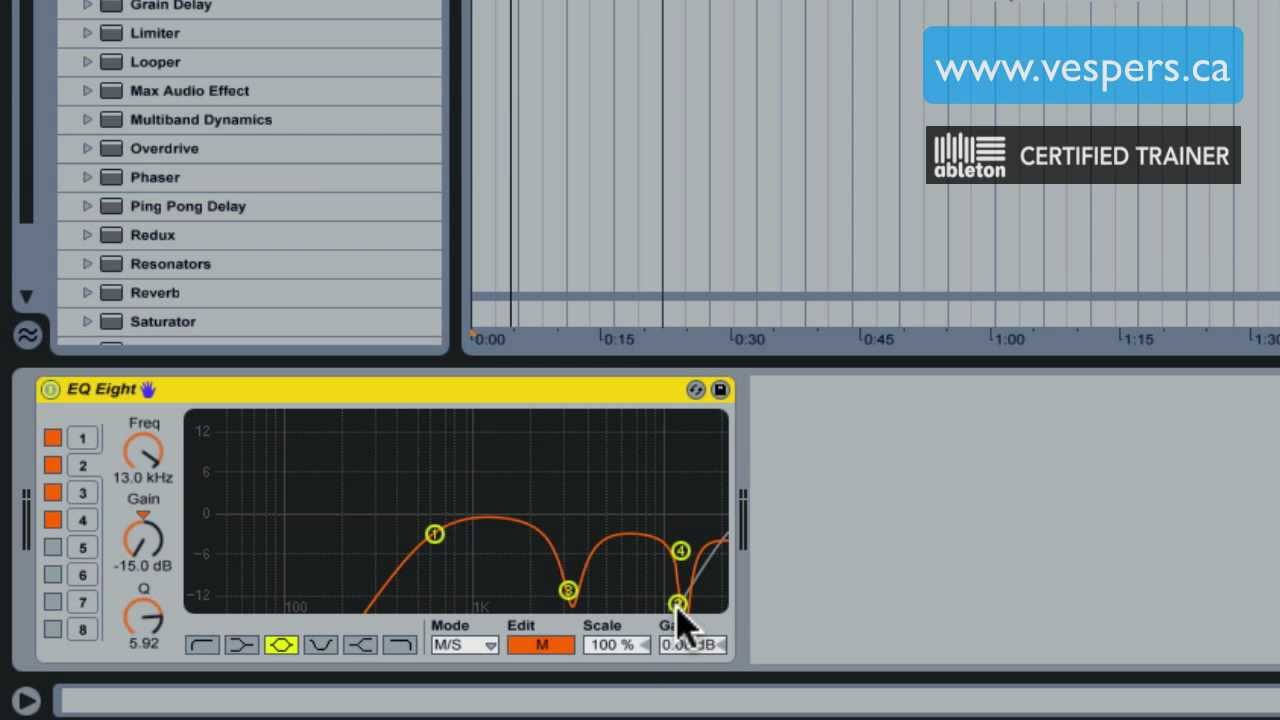Select band 5 number button
Viewport: 1280px width, 720px height.
click(83, 547)
